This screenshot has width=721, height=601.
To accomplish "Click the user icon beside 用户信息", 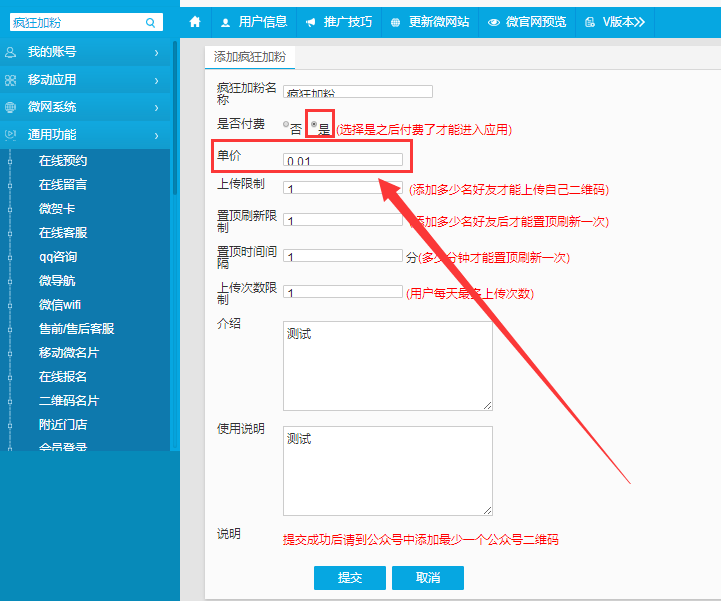I will coord(225,23).
